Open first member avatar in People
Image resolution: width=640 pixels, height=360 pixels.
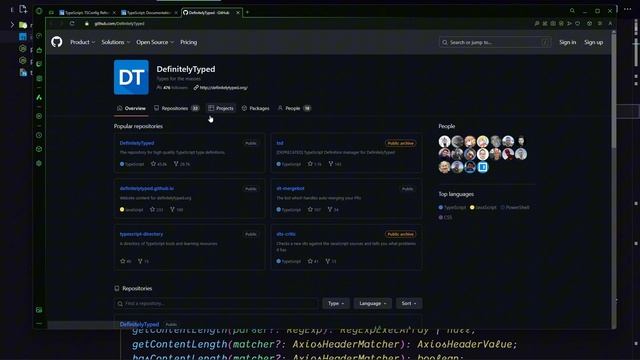click(444, 141)
